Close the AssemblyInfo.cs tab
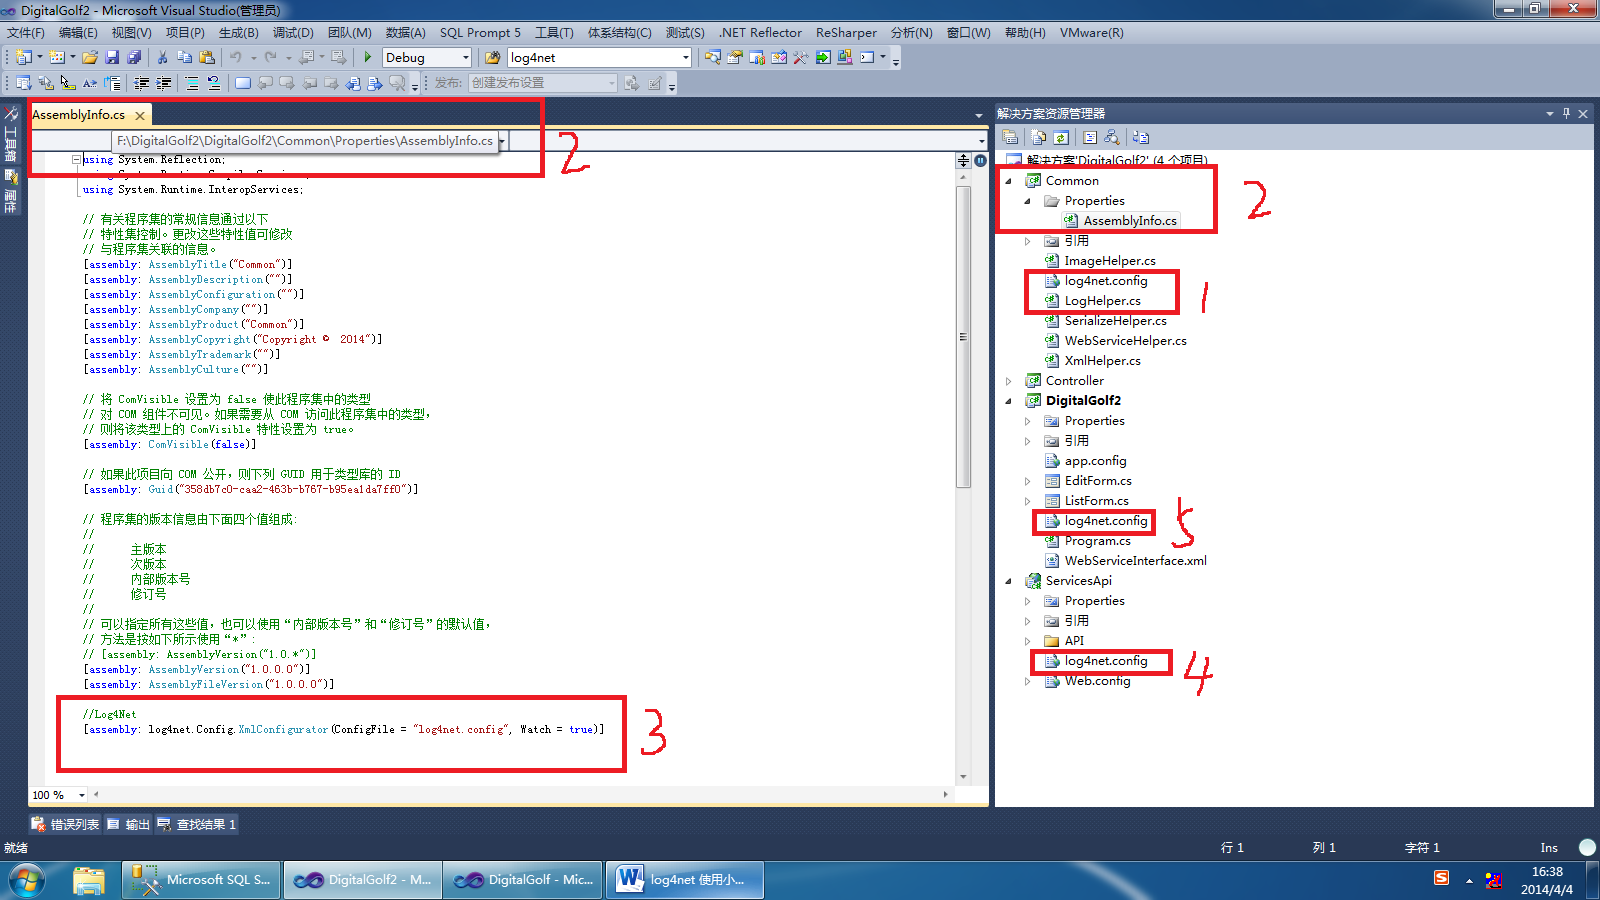 140,116
